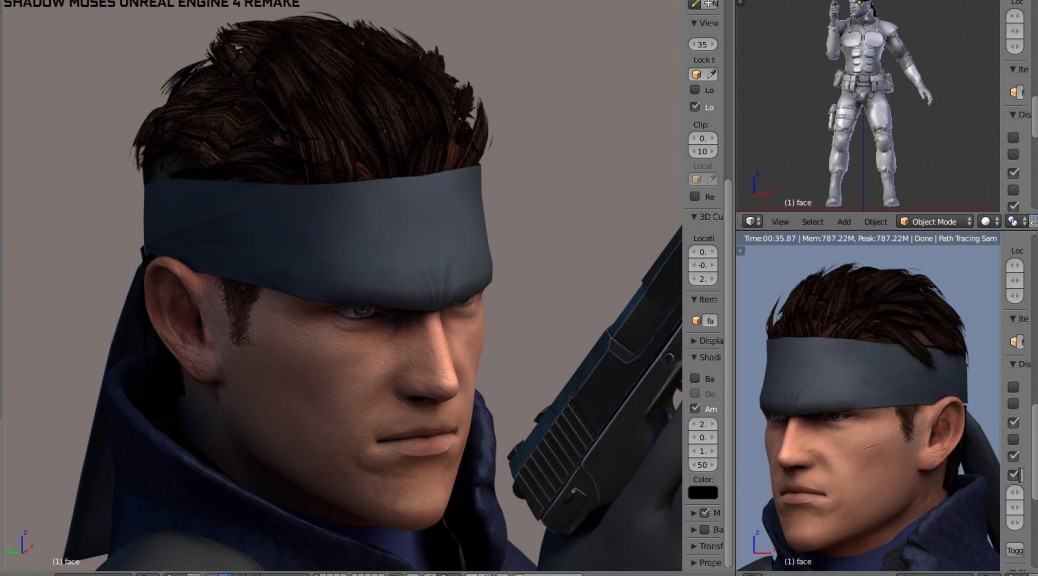Click the viewport shading sphere icon

tap(986, 222)
